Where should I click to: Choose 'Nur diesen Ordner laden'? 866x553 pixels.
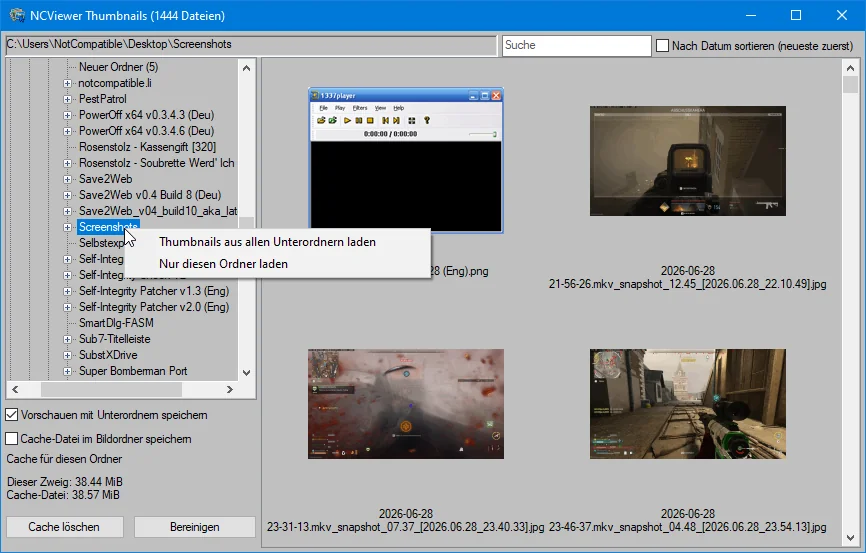point(278,264)
